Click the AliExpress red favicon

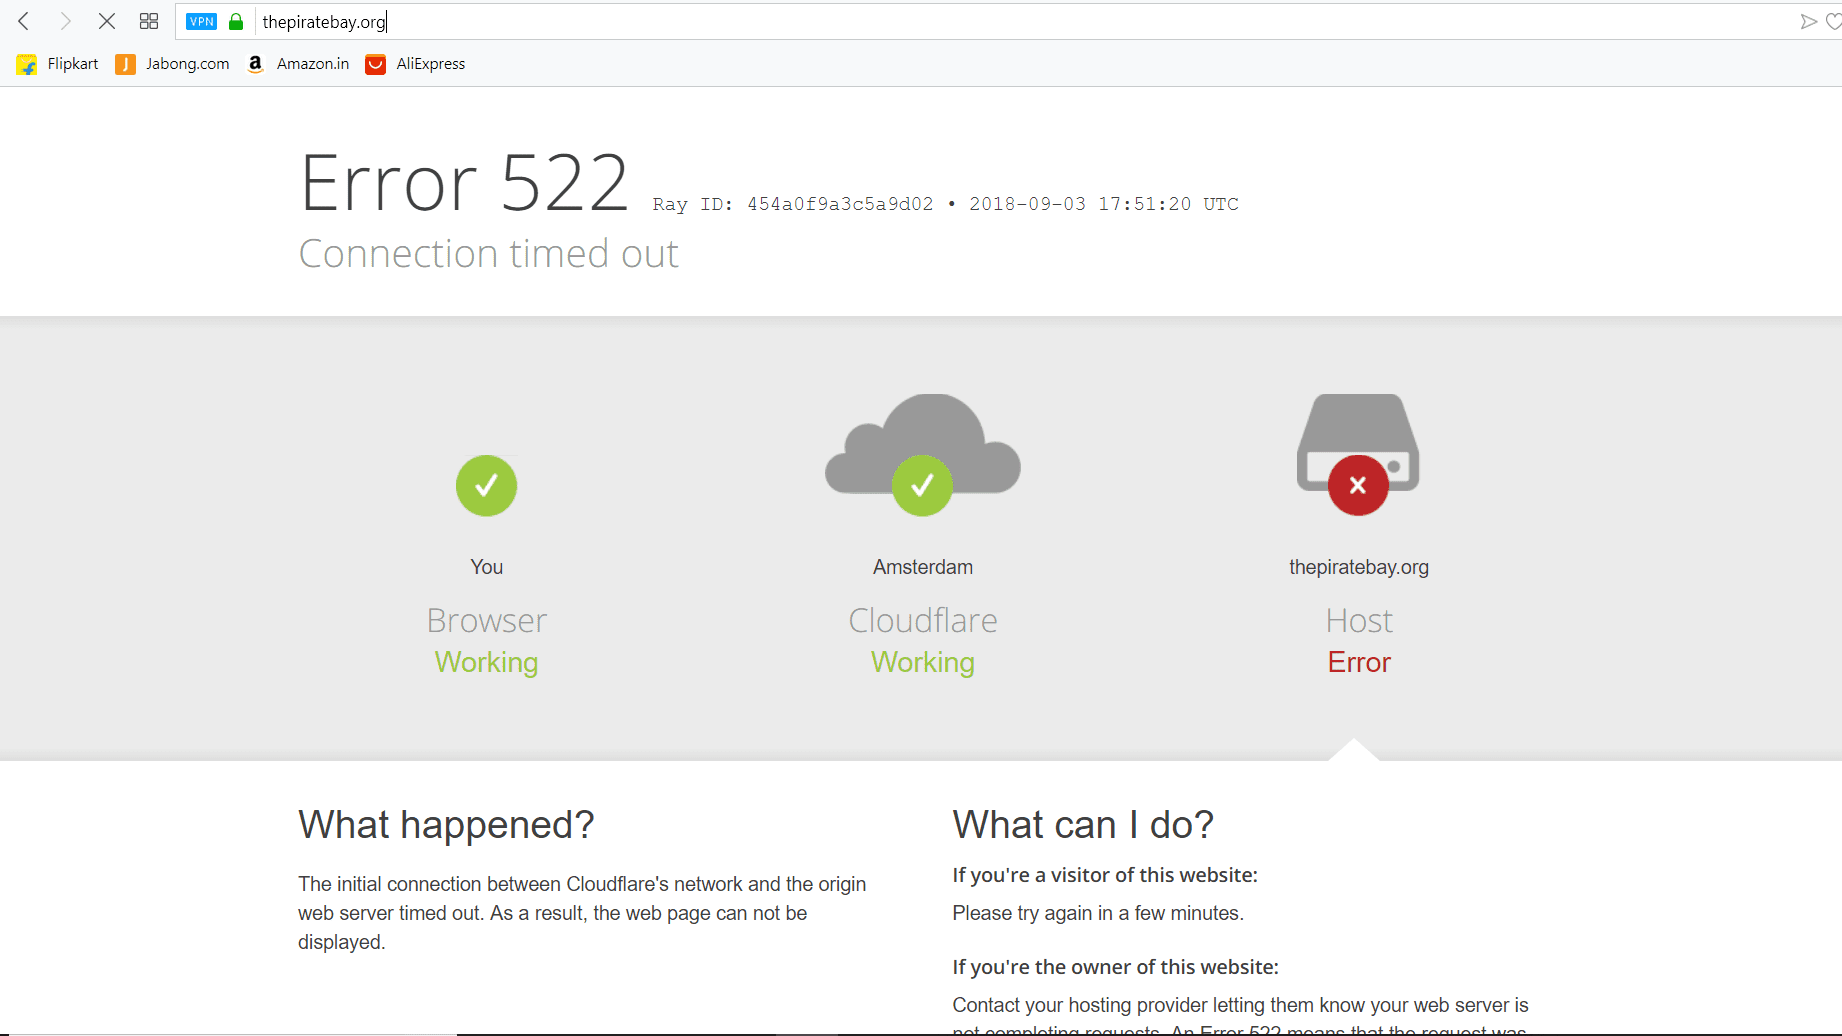click(375, 64)
